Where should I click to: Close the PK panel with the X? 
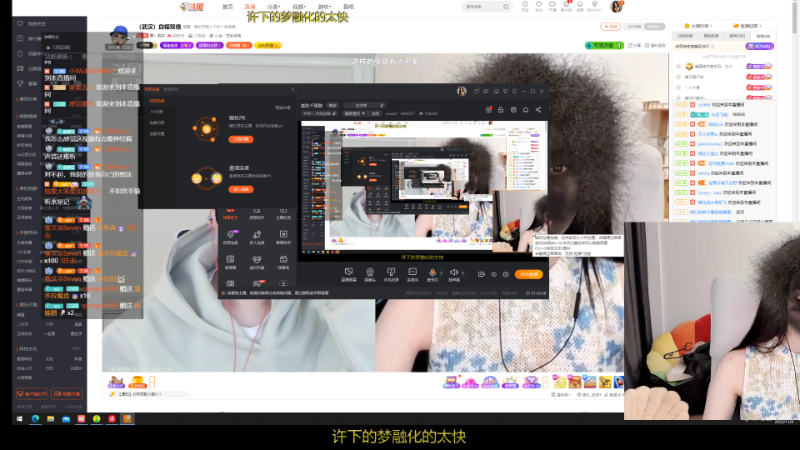(x=292, y=89)
